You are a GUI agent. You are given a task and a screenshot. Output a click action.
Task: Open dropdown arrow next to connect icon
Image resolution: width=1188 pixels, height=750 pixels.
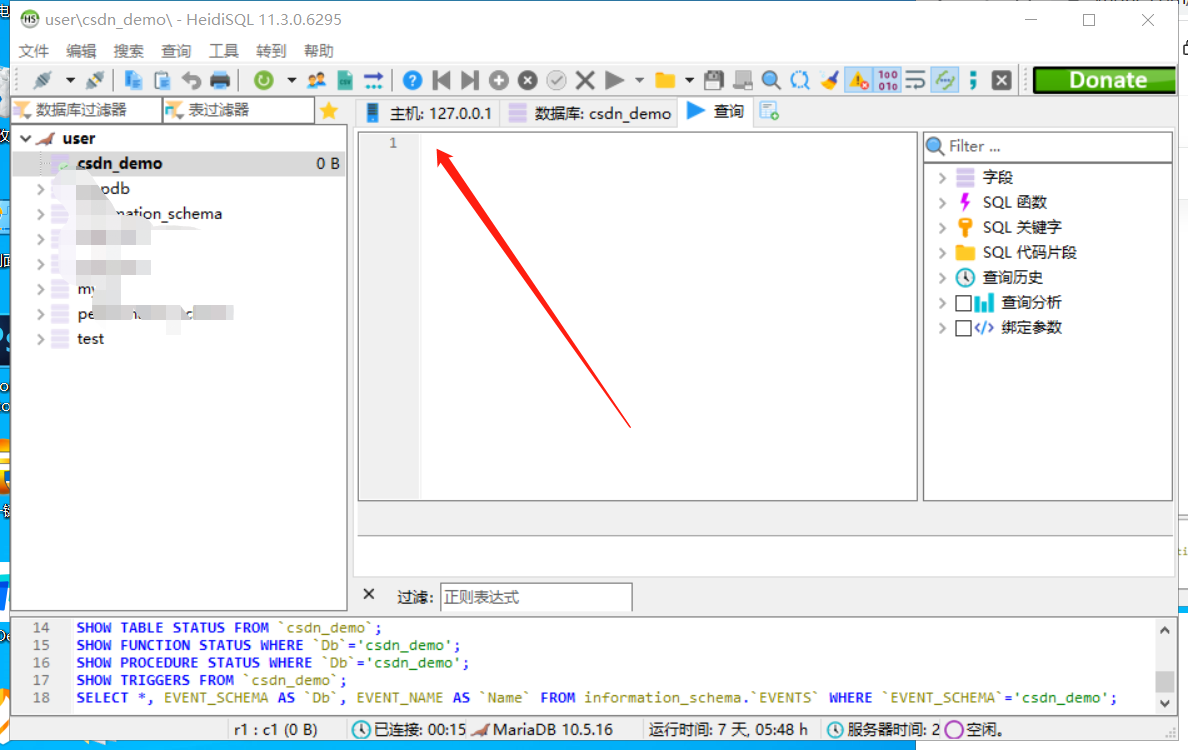70,80
